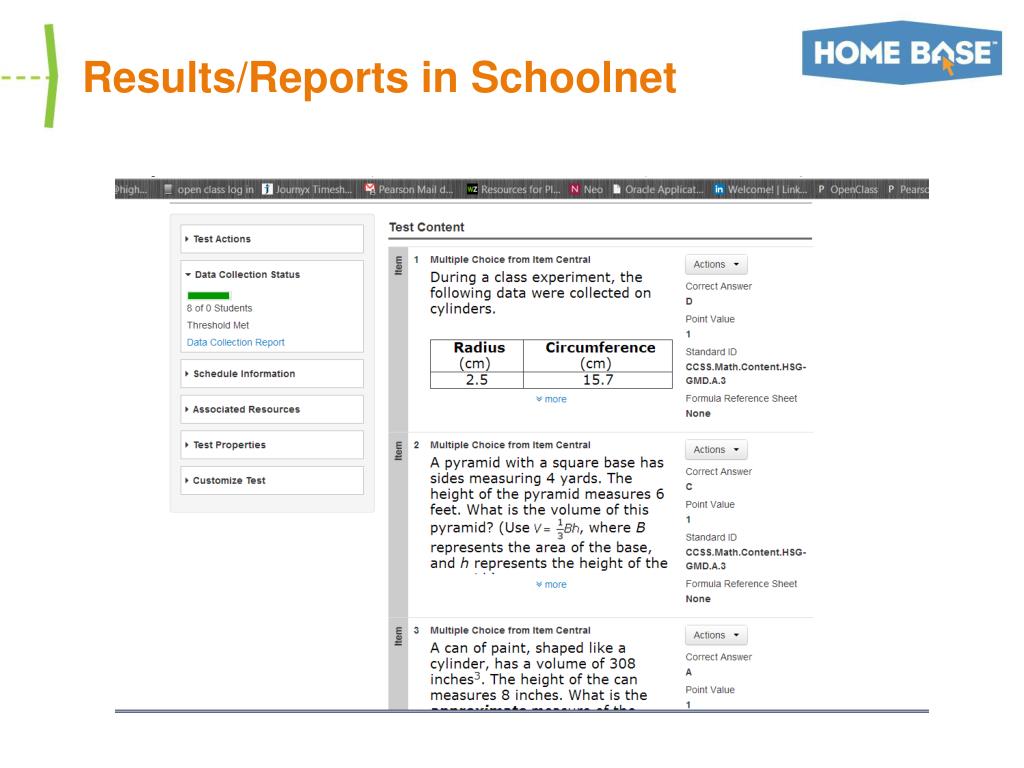The height and width of the screenshot is (768, 1024).
Task: Click the grey Item handle for question 3
Action: tap(398, 664)
